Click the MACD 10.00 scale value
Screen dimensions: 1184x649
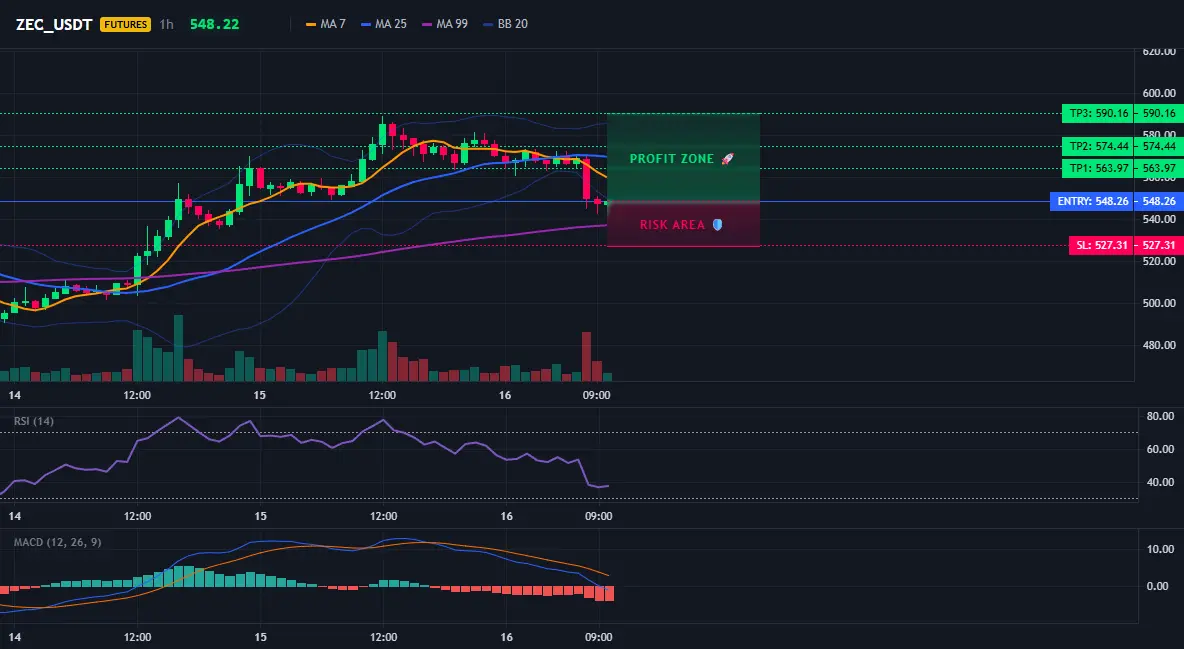(1161, 549)
